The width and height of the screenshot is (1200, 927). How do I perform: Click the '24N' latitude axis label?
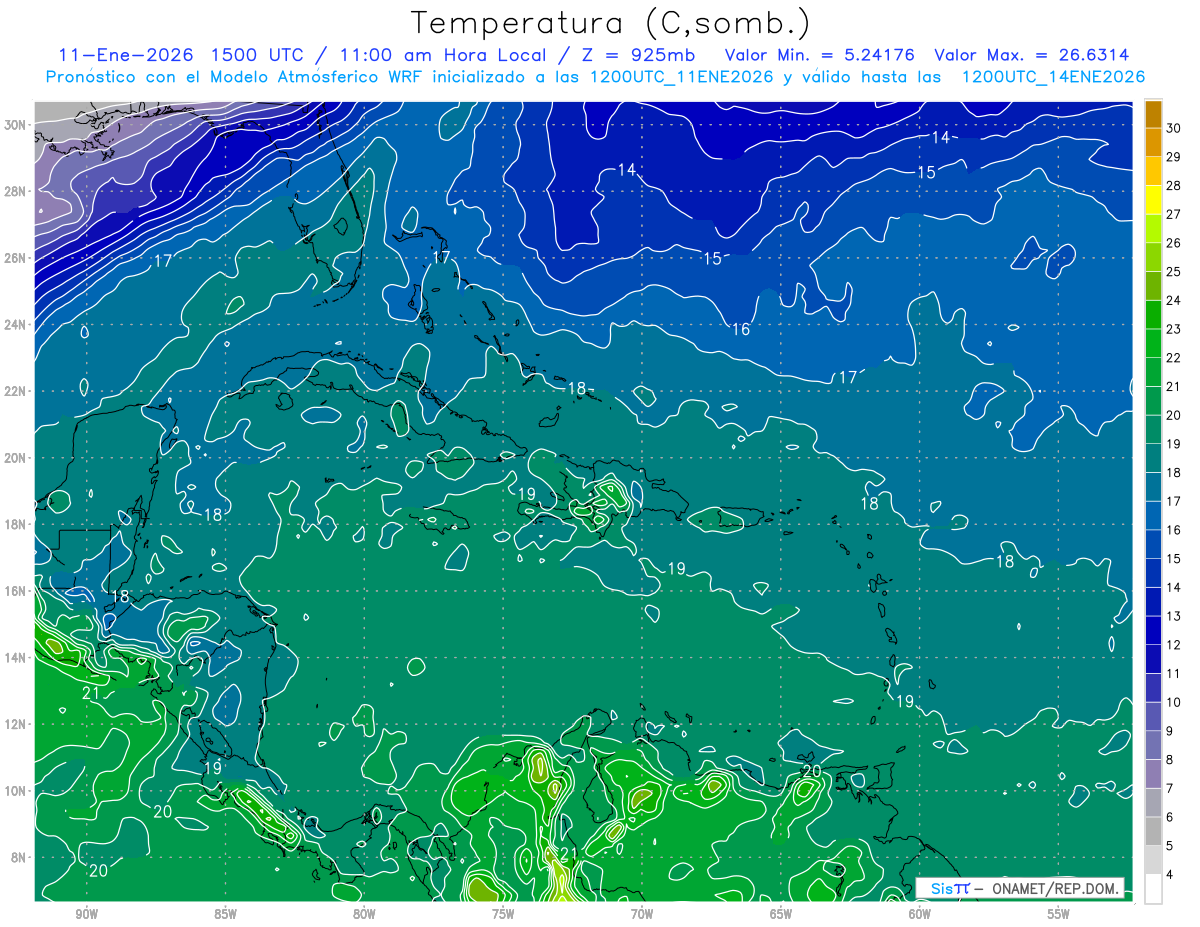point(15,324)
